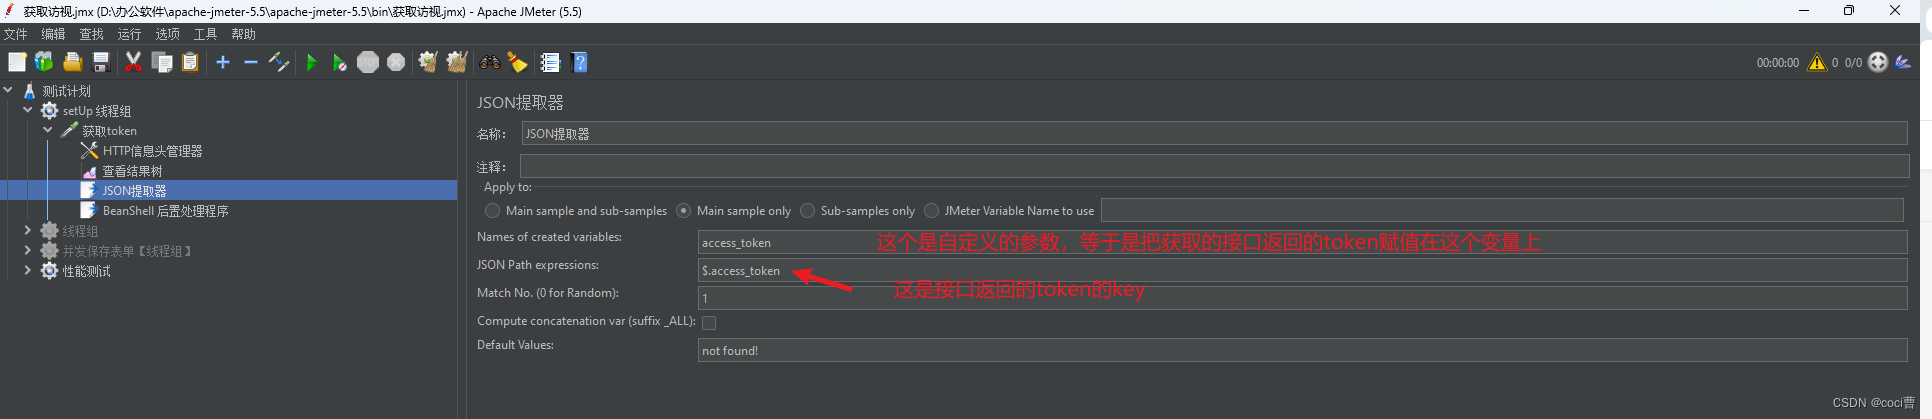
Task: Open Help with question mark icon
Action: [x=579, y=62]
